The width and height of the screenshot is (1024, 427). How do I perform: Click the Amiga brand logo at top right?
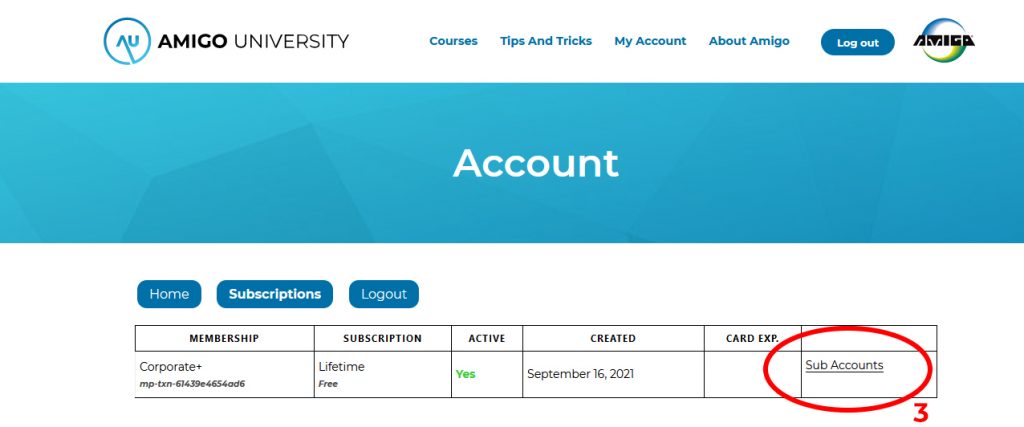[944, 40]
